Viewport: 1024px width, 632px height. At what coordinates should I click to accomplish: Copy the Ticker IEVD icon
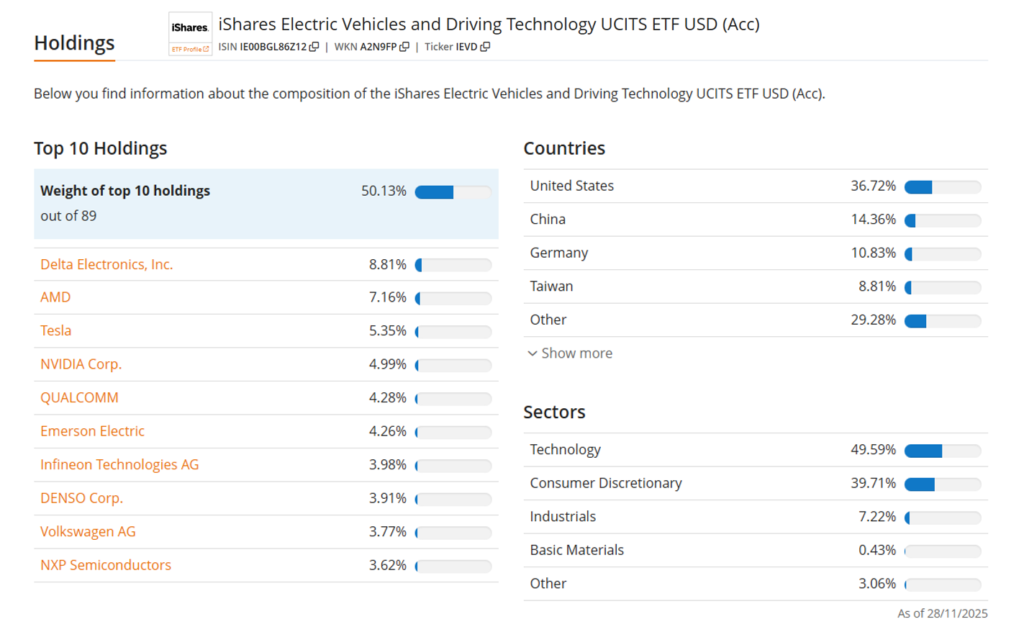(x=485, y=47)
